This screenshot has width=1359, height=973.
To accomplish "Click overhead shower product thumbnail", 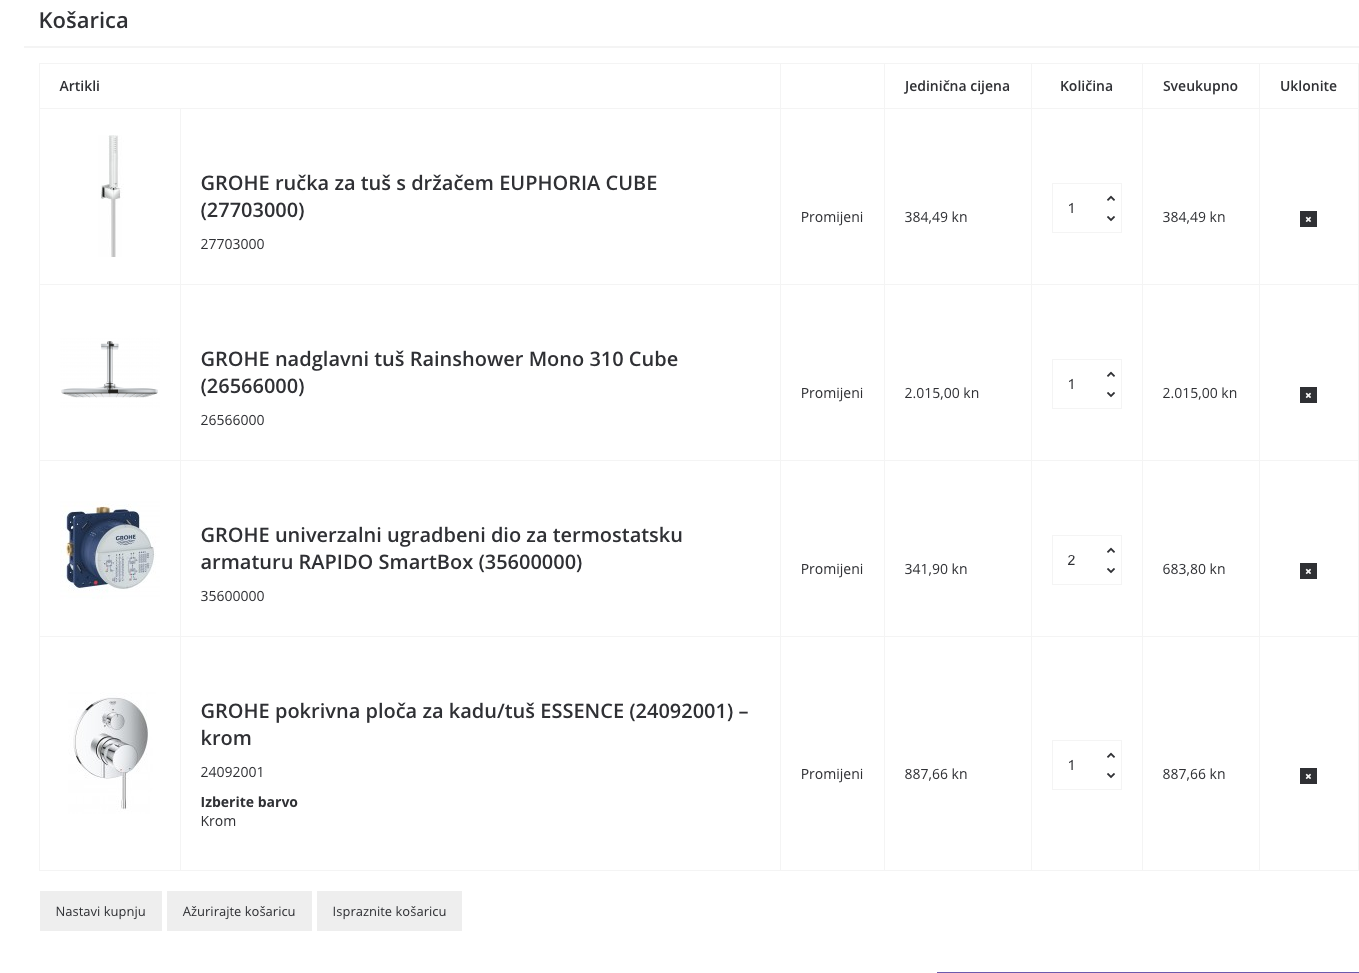I will [x=110, y=370].
